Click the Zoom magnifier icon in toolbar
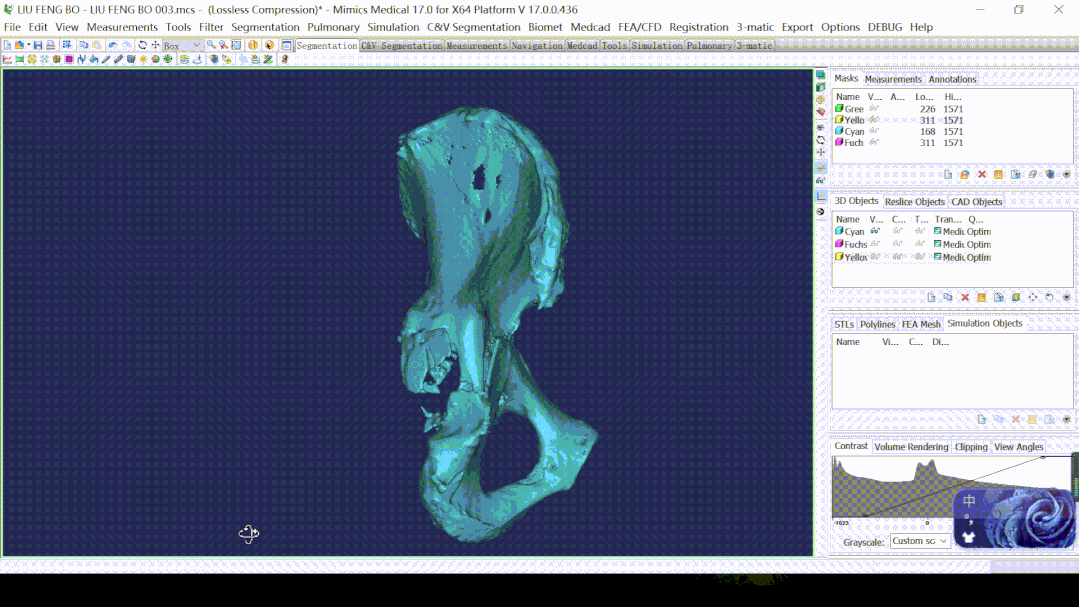The width and height of the screenshot is (1079, 607). 211,46
